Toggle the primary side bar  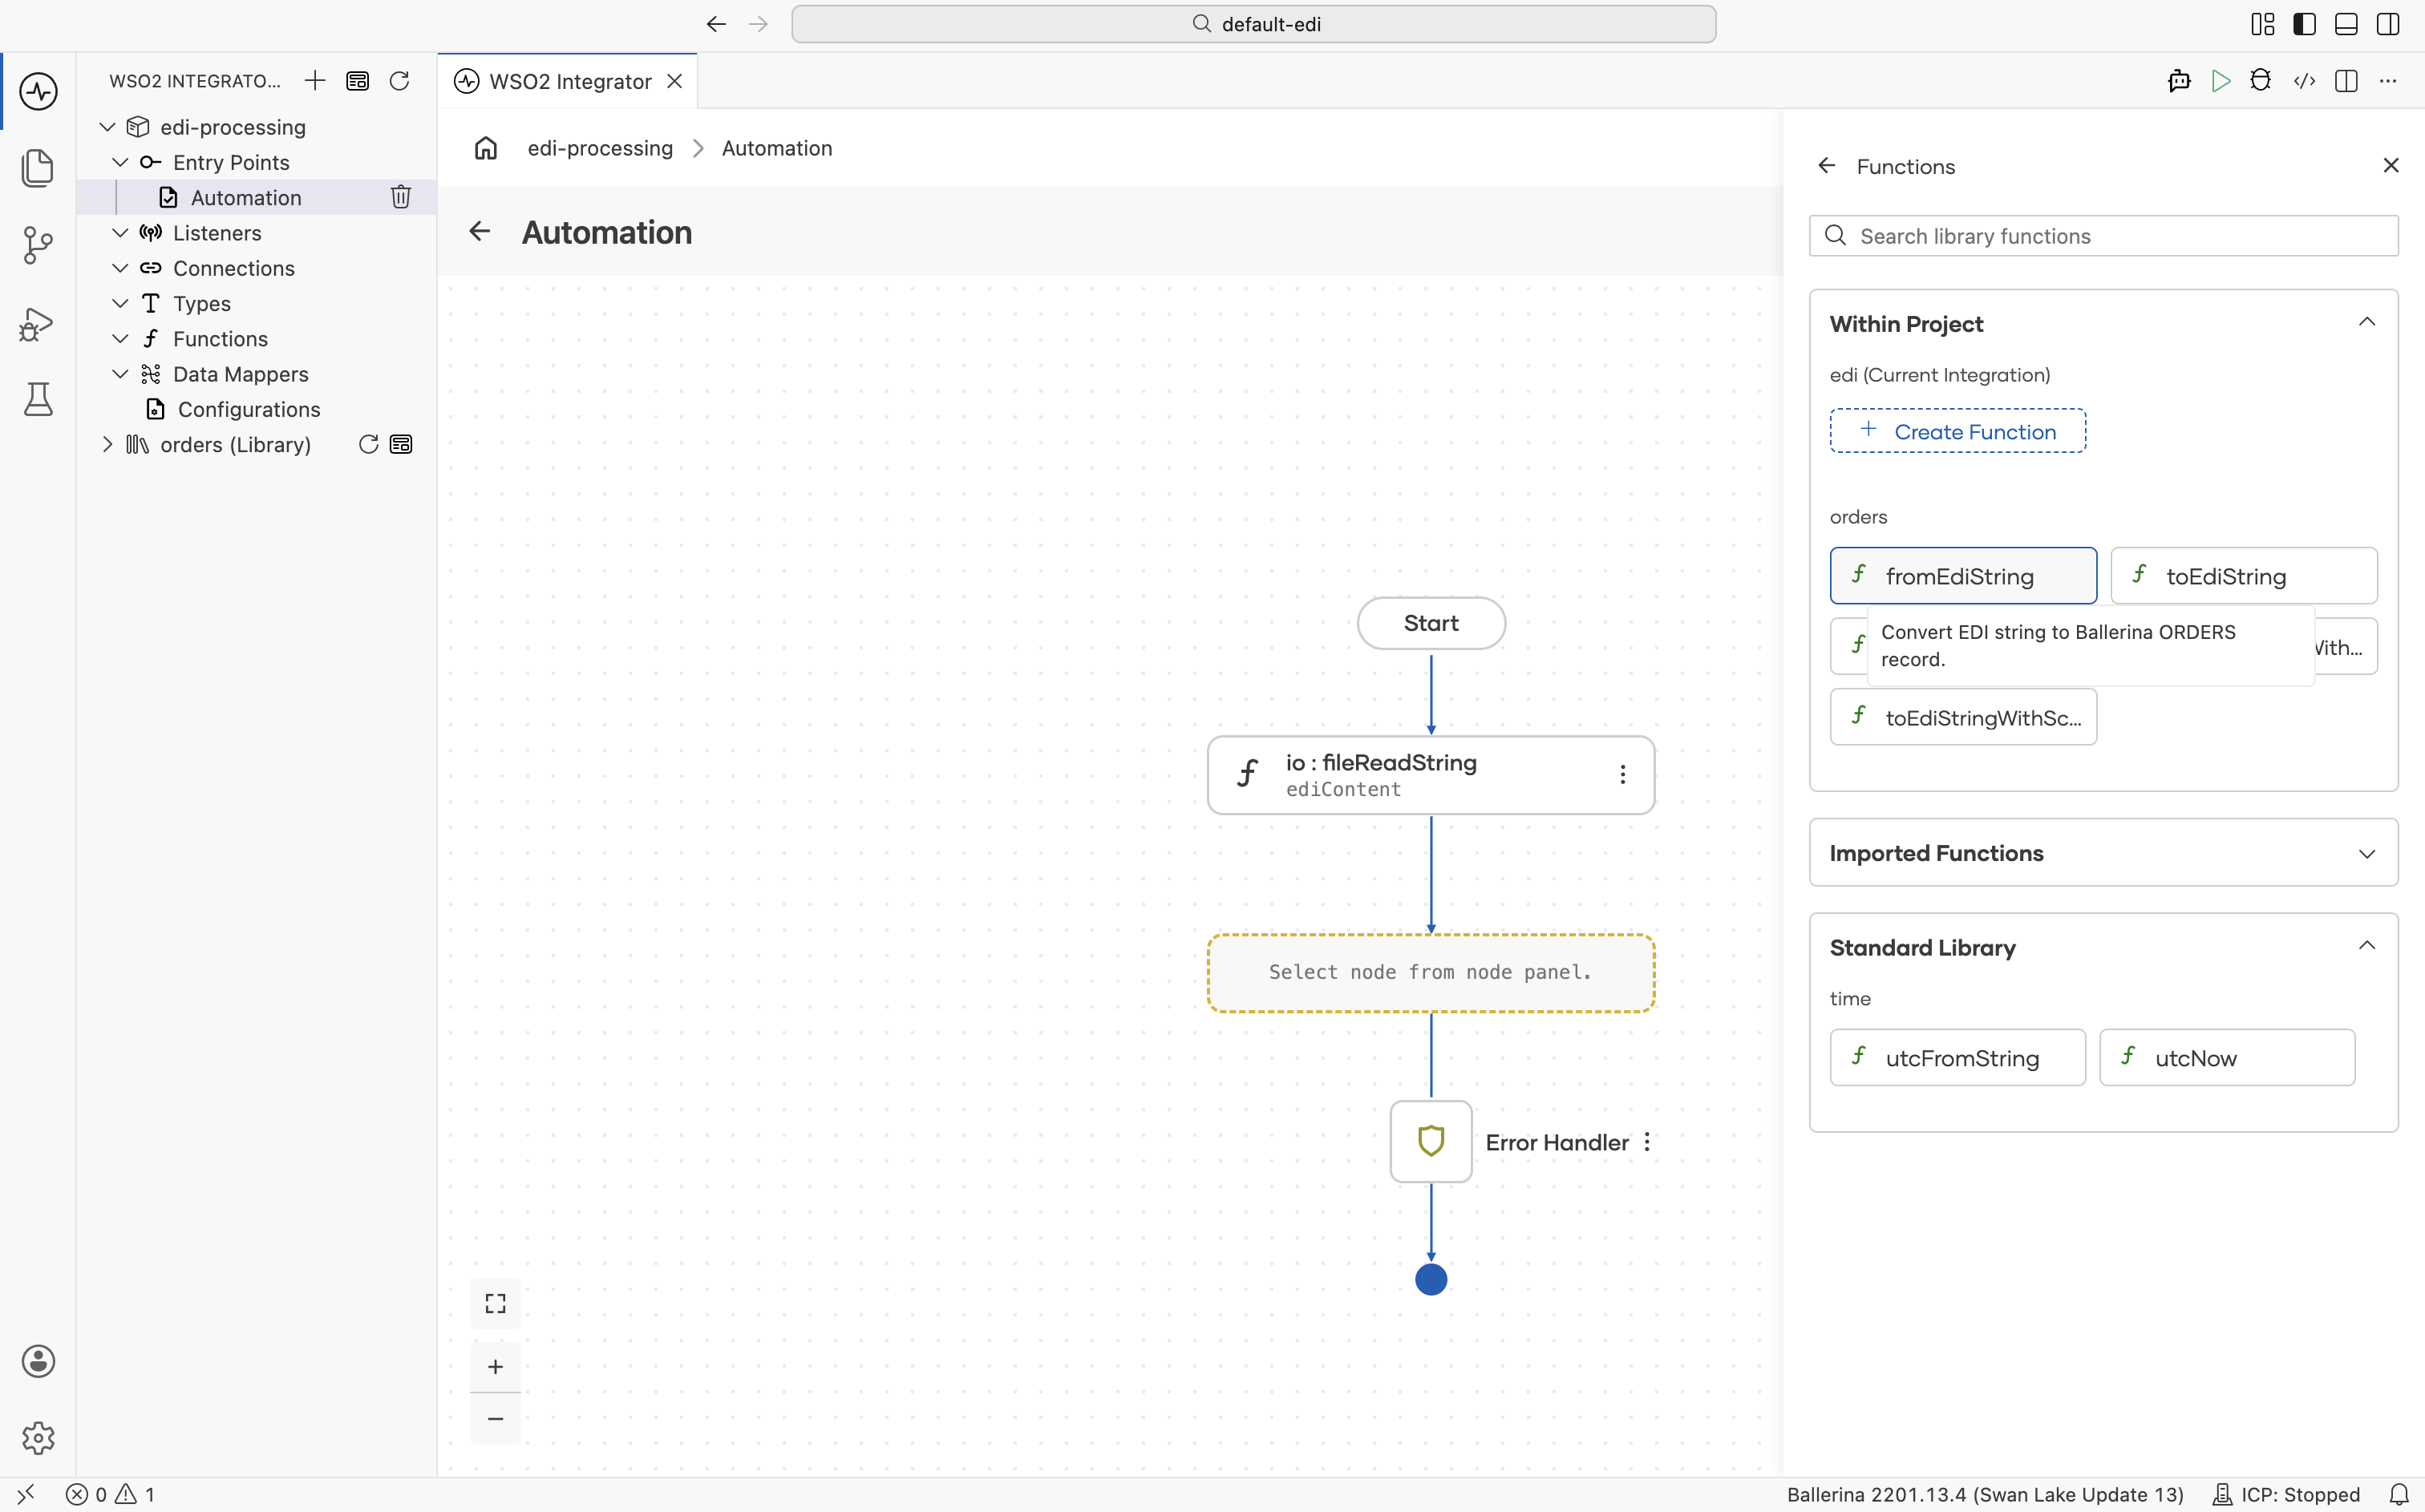coord(2305,24)
